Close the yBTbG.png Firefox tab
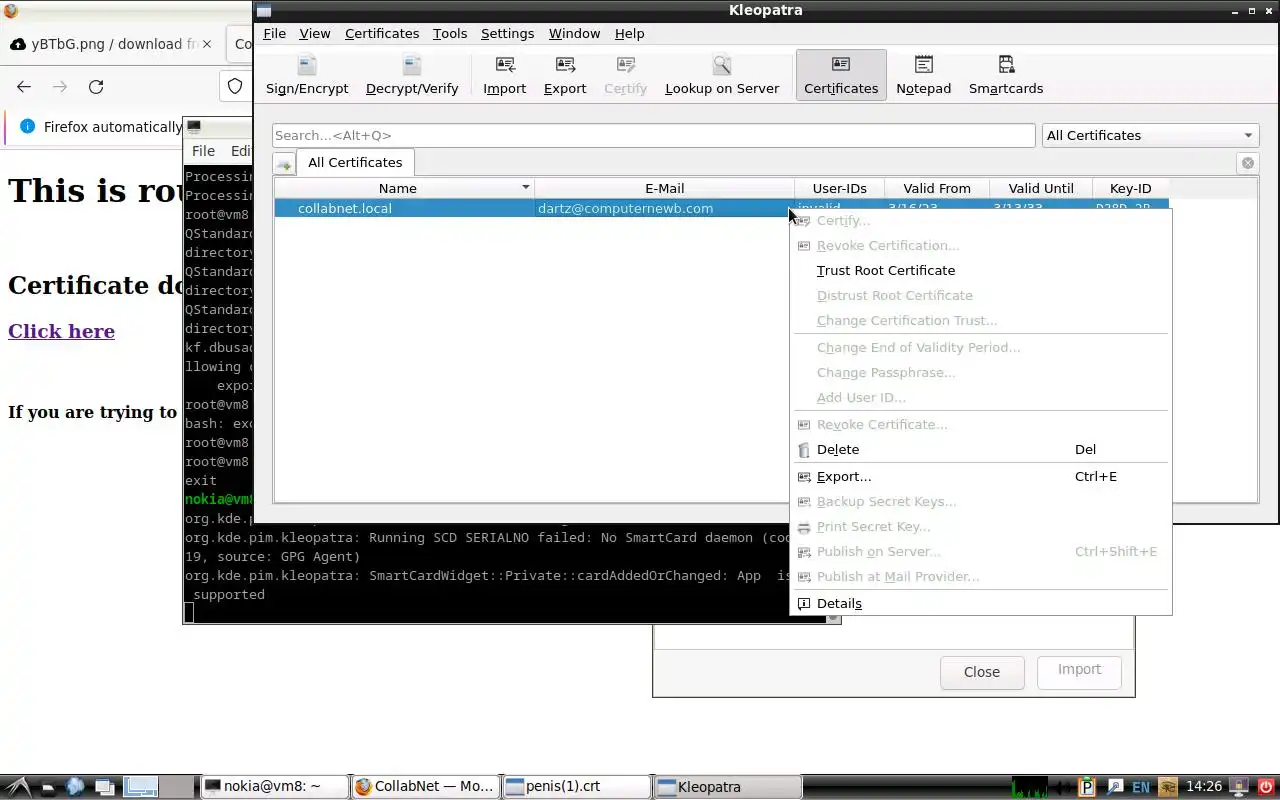Viewport: 1280px width, 800px height. click(207, 44)
